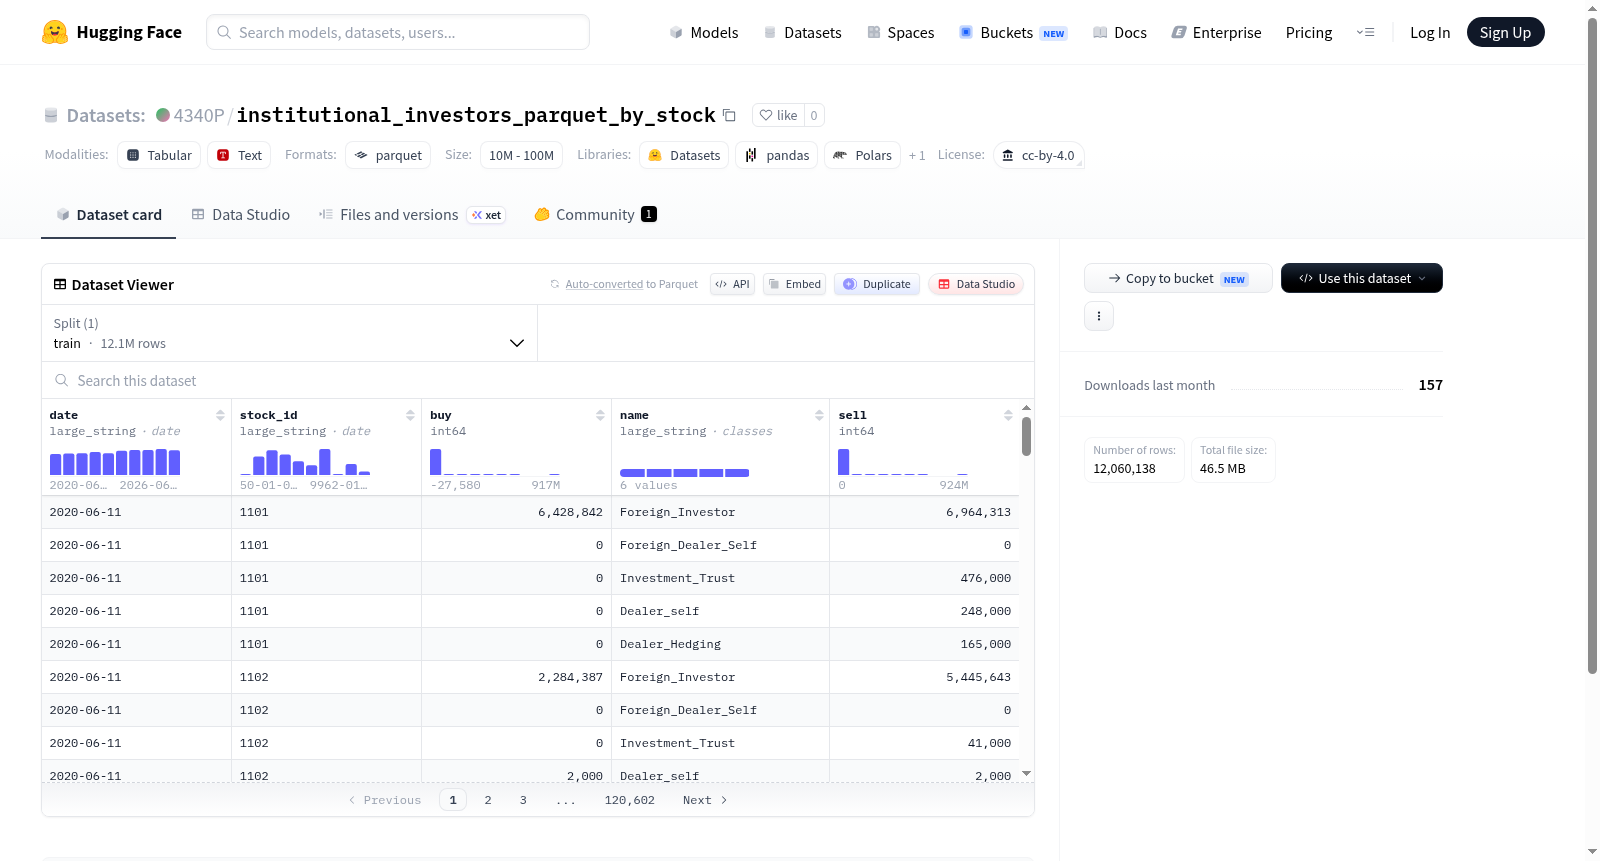Sort the stock_id column
1600x861 pixels.
pos(410,415)
